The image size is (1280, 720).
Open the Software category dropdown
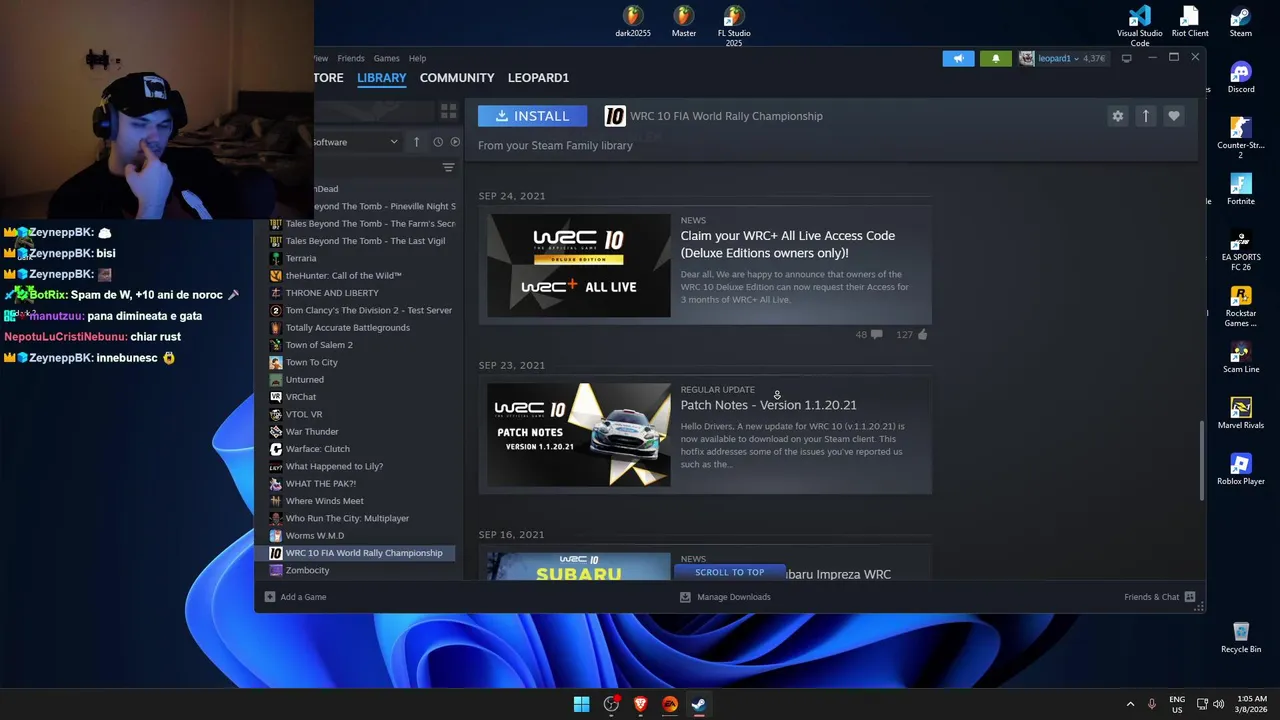pyautogui.click(x=357, y=142)
